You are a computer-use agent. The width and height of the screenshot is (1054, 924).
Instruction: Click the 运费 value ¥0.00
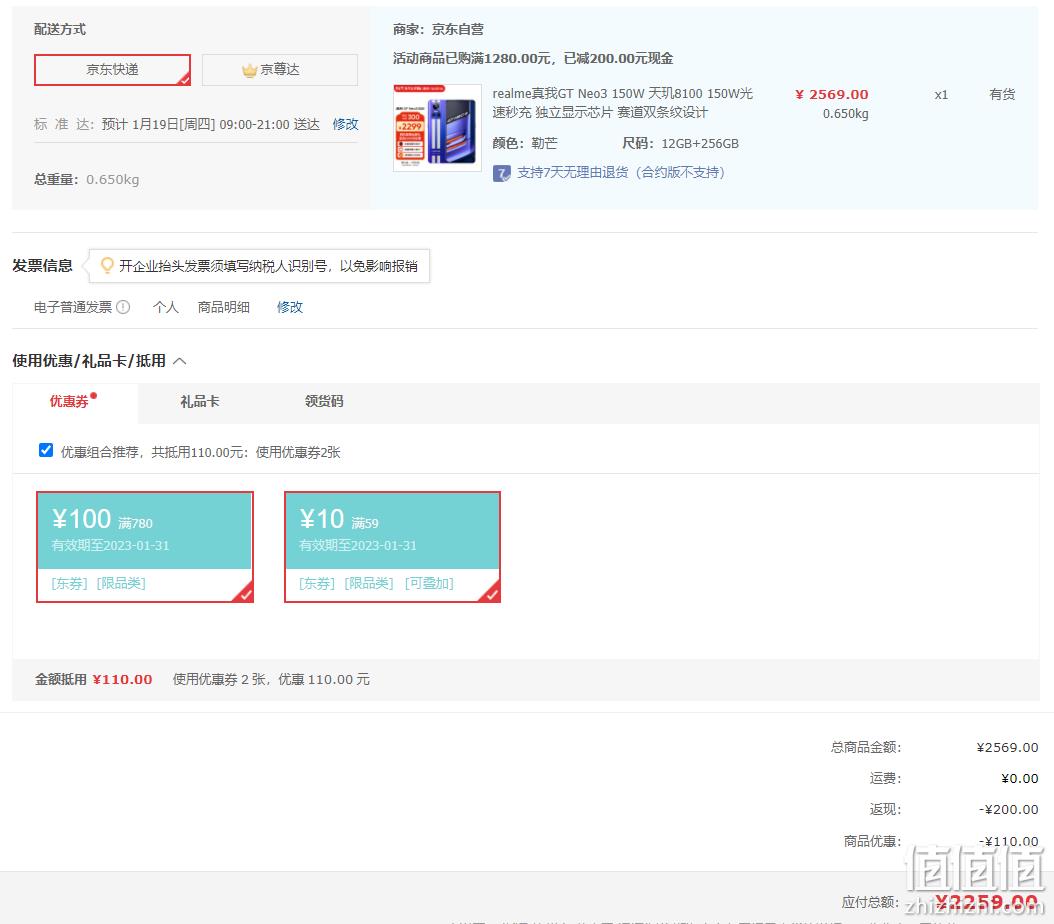click(x=1020, y=778)
